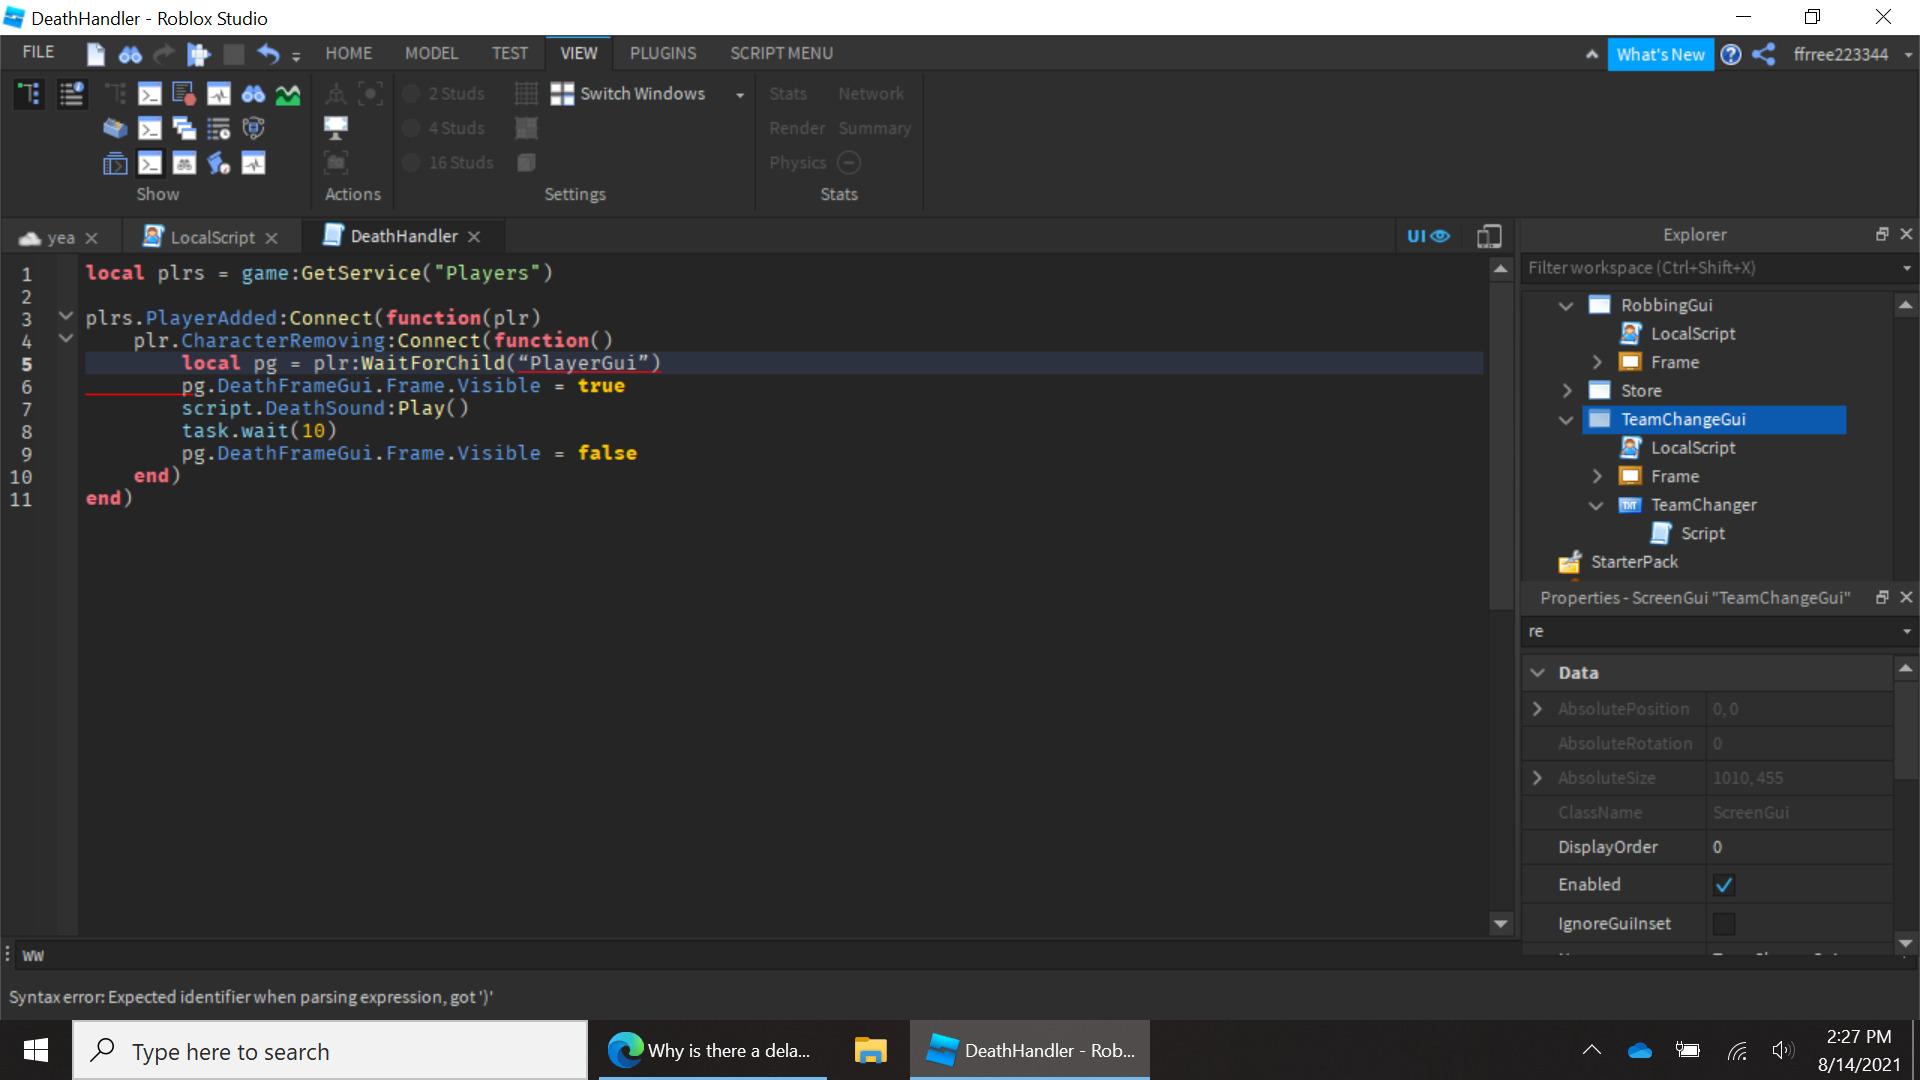Click the Script Recovery icon with red stop
Image resolution: width=1920 pixels, height=1080 pixels.
point(184,94)
